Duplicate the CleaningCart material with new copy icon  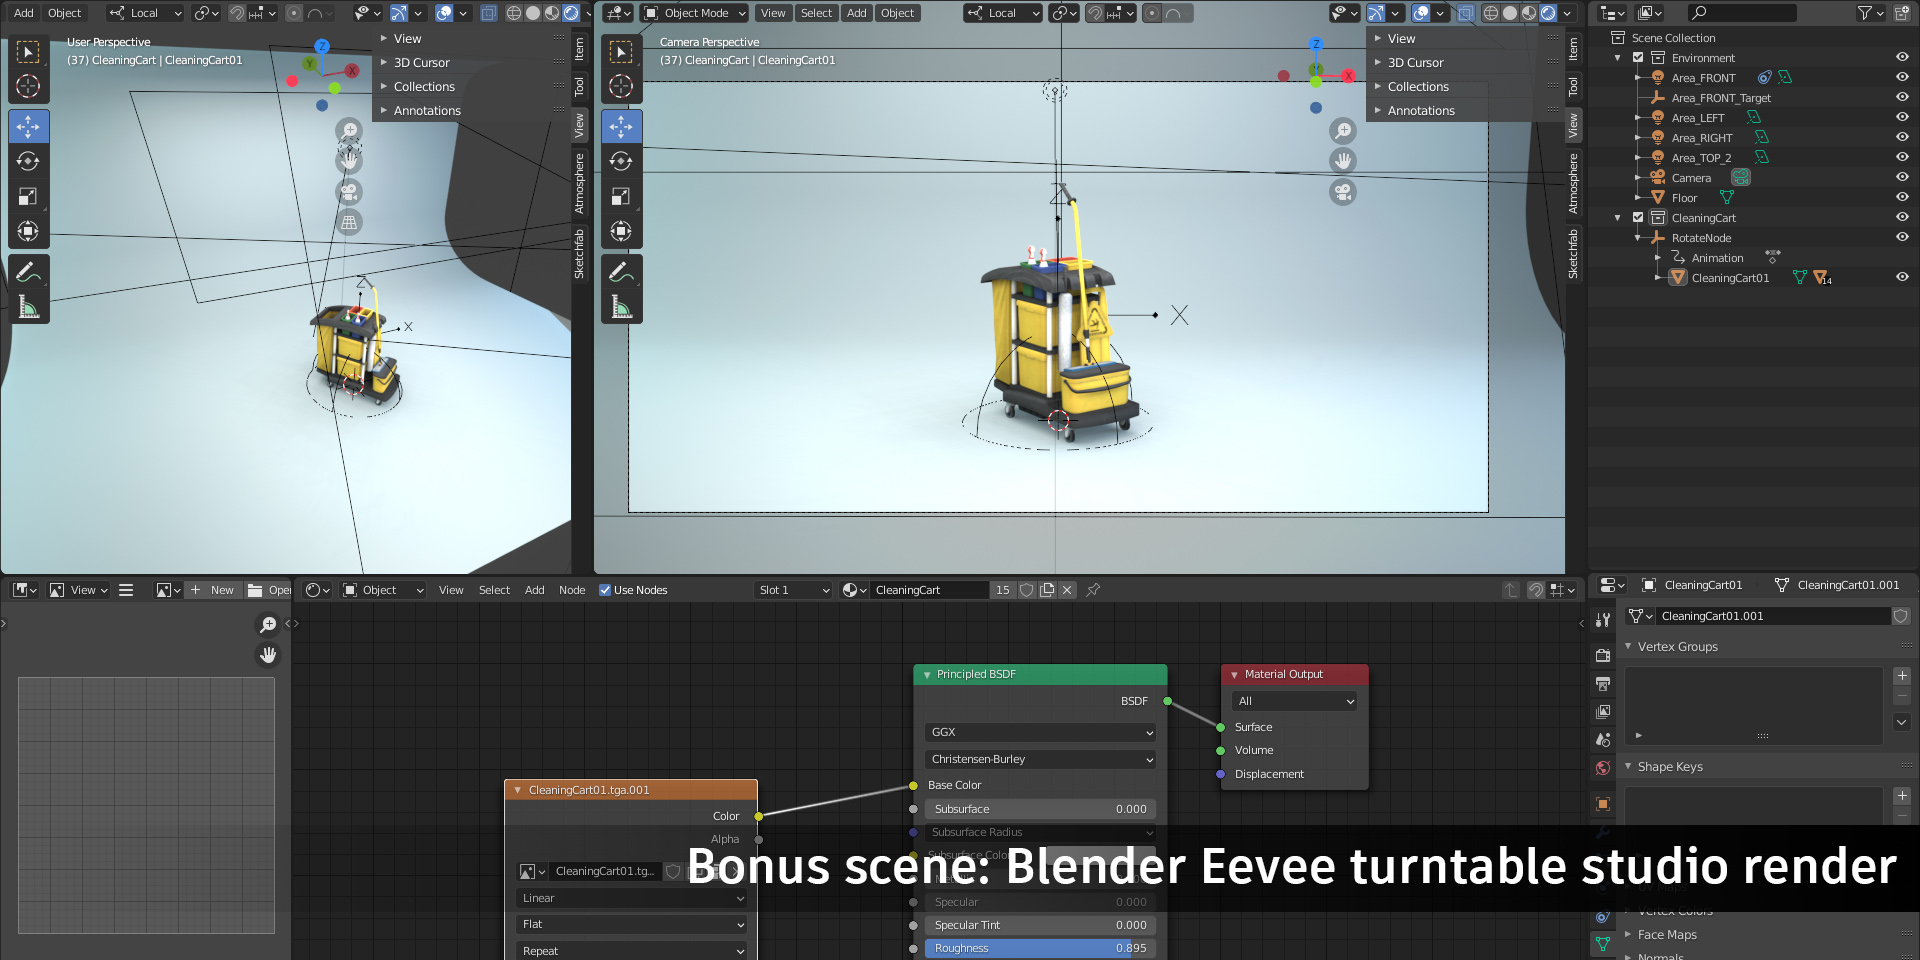(1047, 590)
